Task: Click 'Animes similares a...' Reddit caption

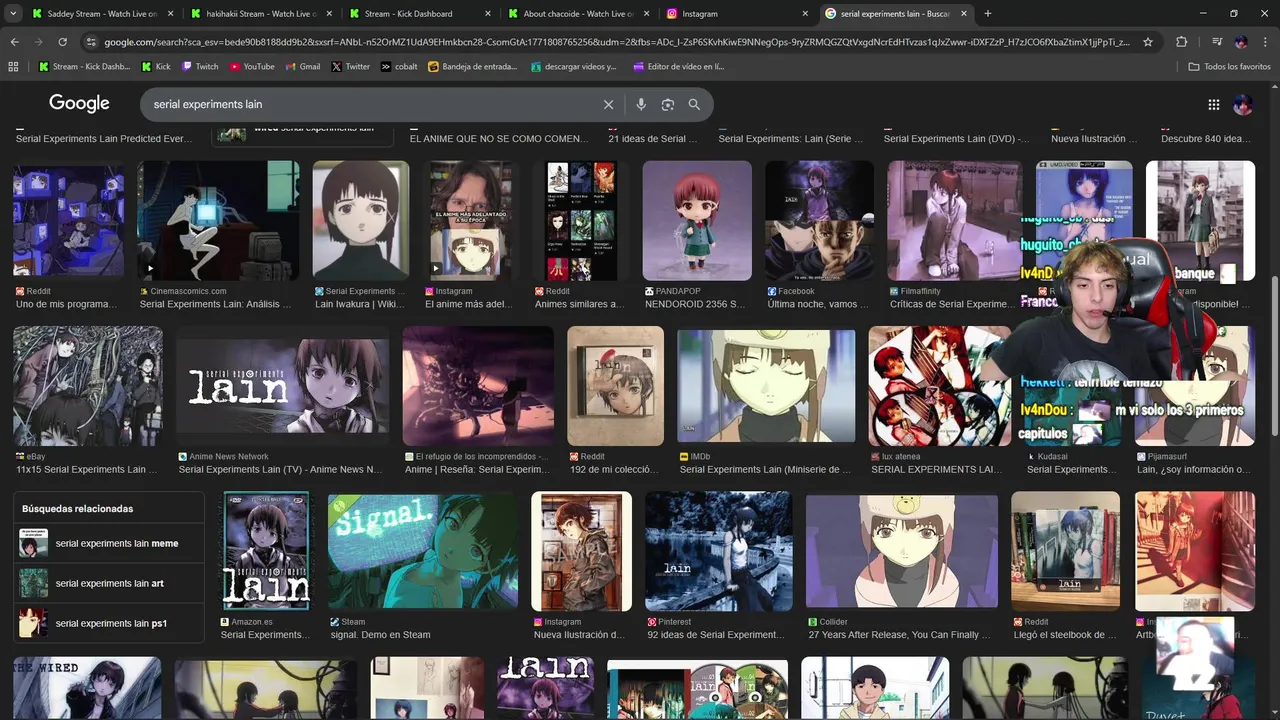Action: tap(579, 304)
